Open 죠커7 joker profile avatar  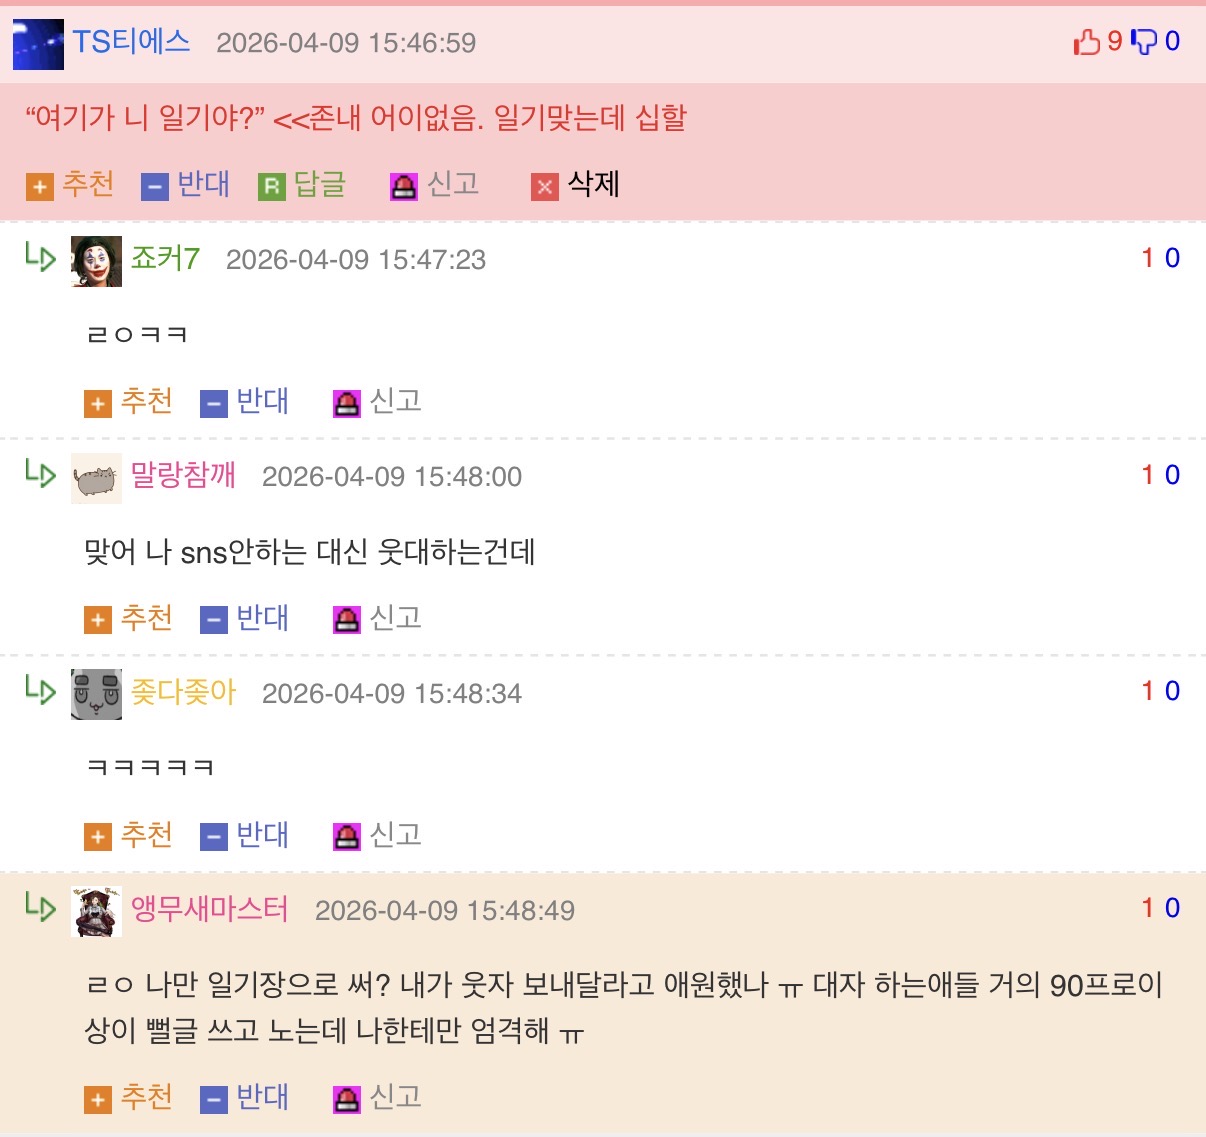click(x=96, y=262)
